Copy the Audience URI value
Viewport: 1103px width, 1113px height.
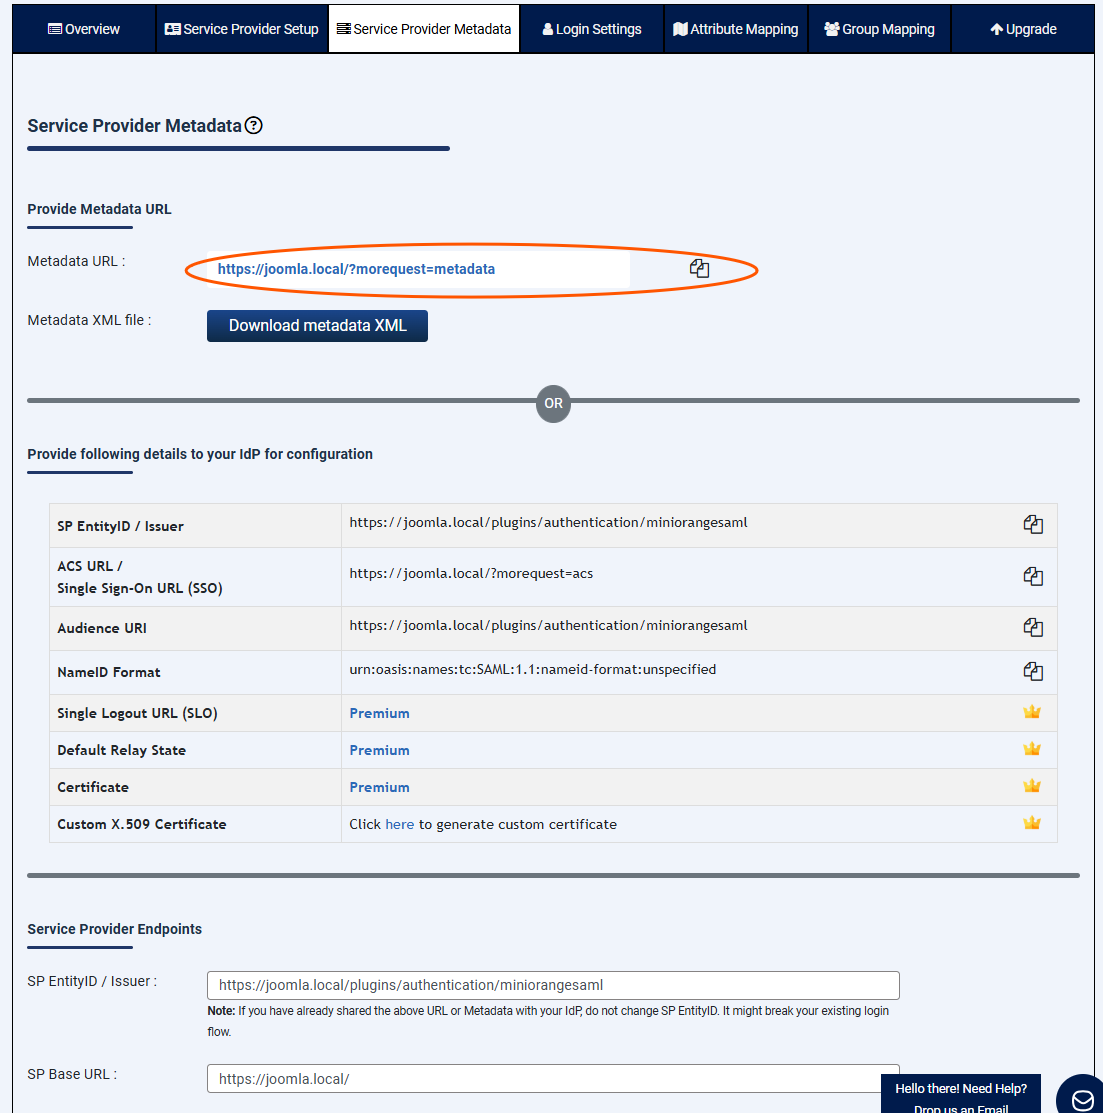[1033, 628]
